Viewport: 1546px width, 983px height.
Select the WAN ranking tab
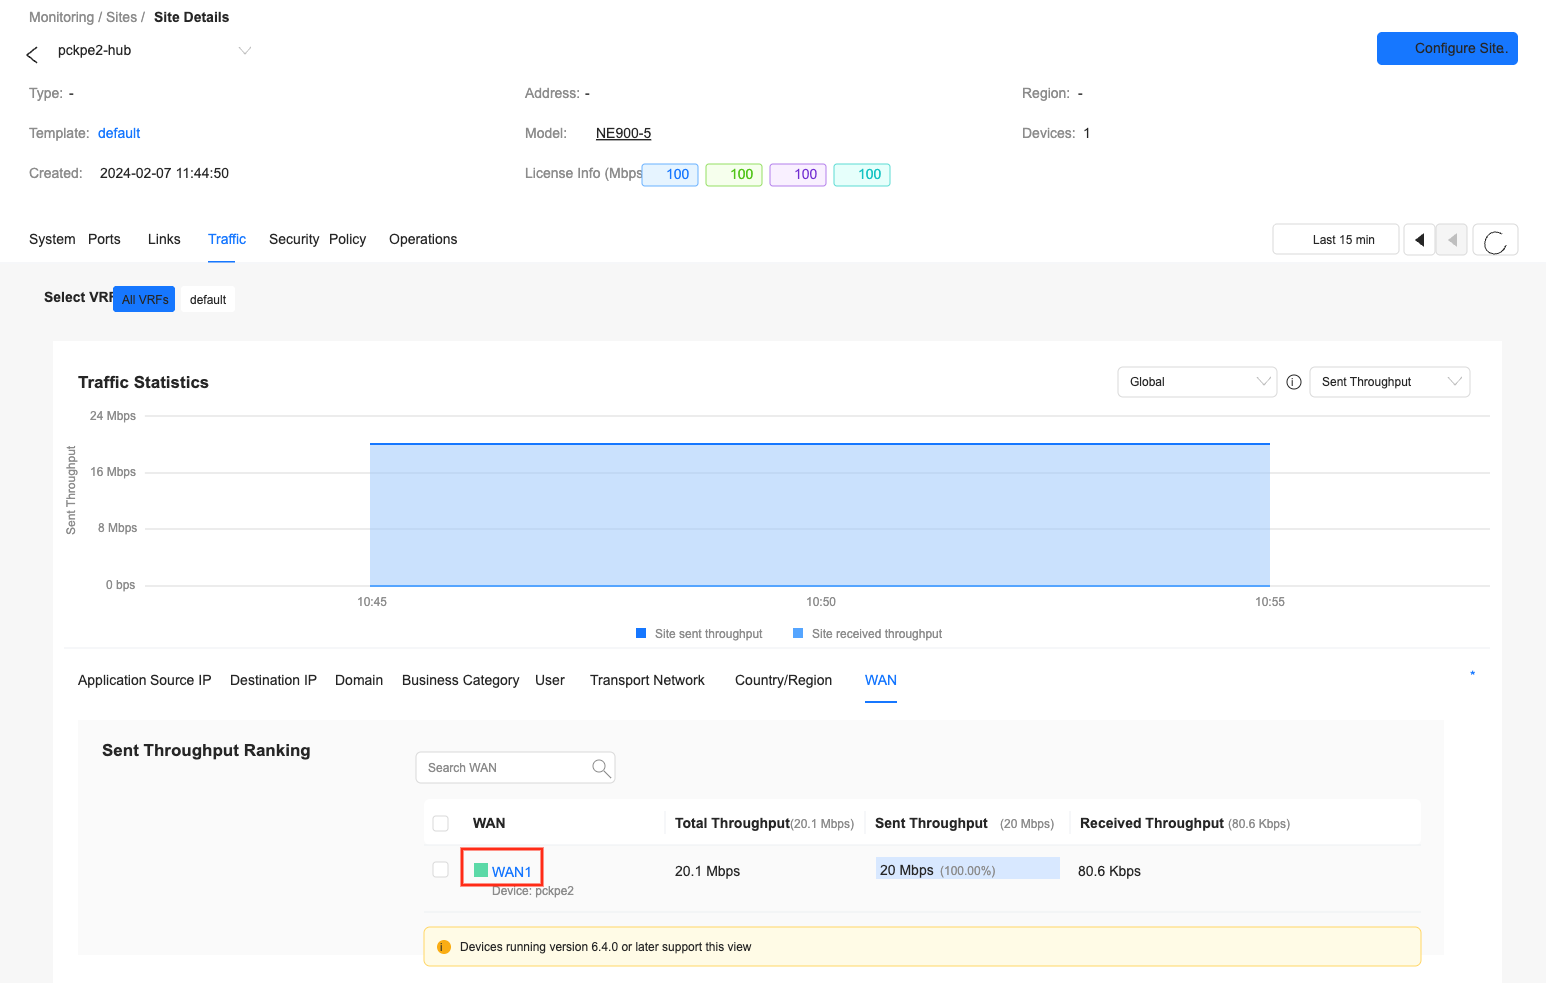[x=881, y=680]
